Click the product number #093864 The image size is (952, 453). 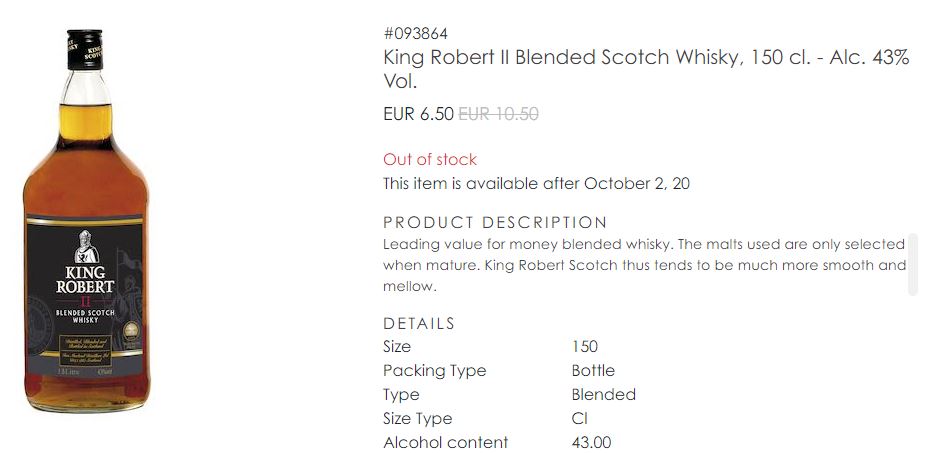415,35
